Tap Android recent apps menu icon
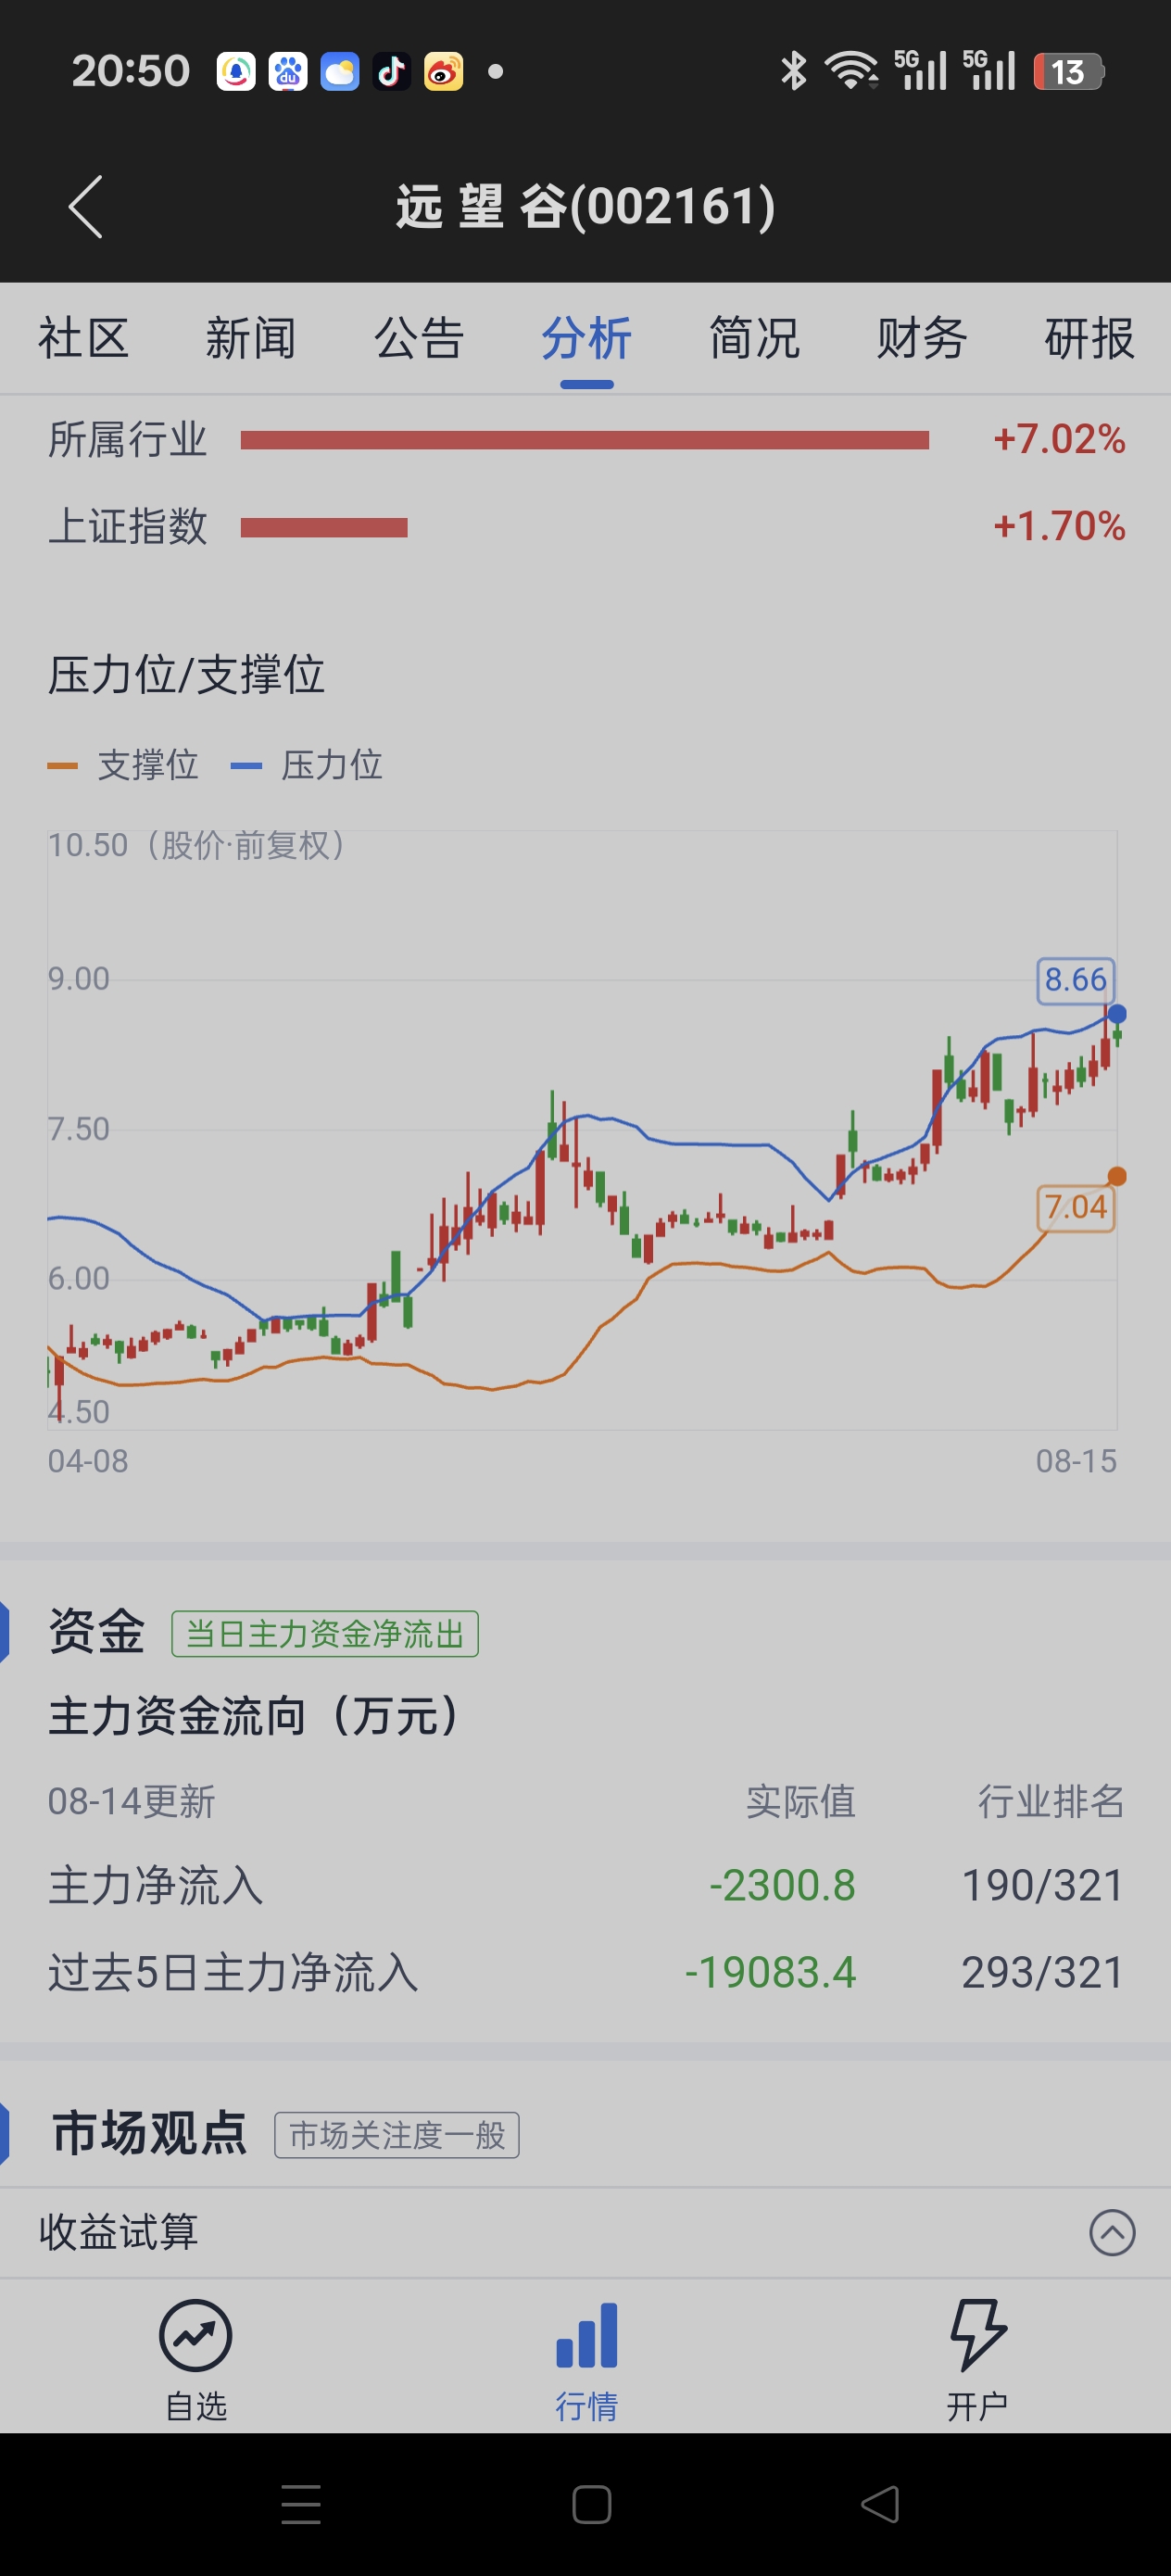Screen dimensions: 1171x2576 301,2504
